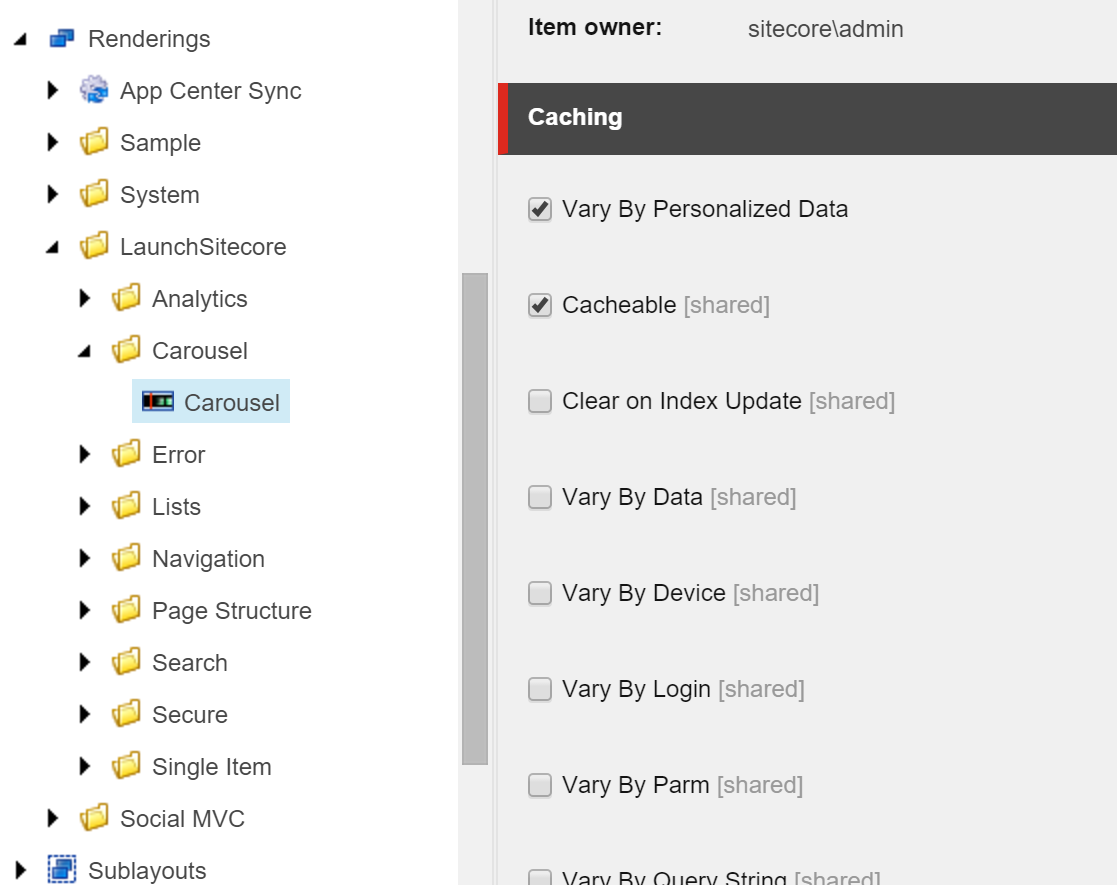Click the LaunchSitecore folder icon
The image size is (1117, 885).
tap(94, 246)
